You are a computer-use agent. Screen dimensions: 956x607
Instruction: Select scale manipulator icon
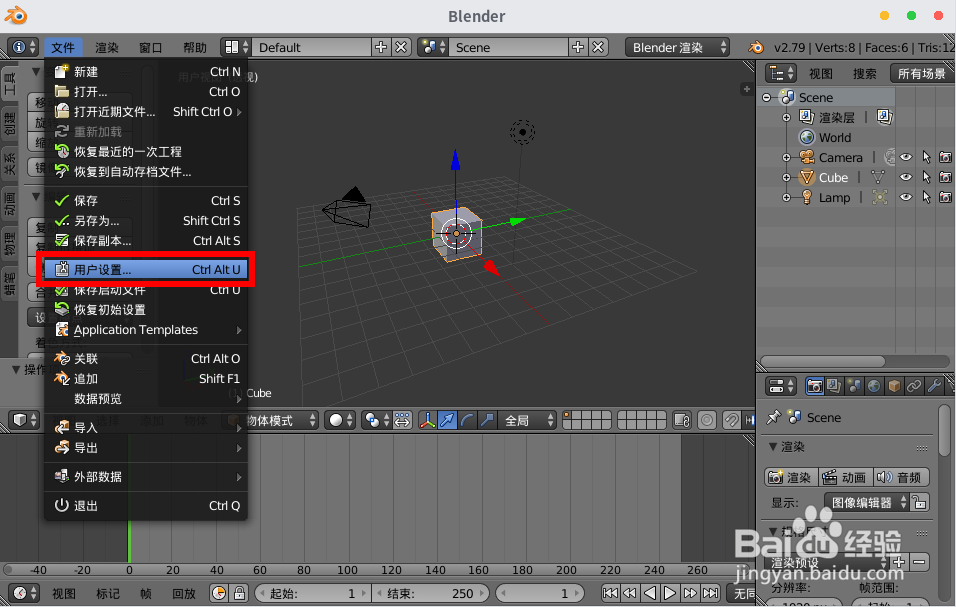click(x=487, y=420)
